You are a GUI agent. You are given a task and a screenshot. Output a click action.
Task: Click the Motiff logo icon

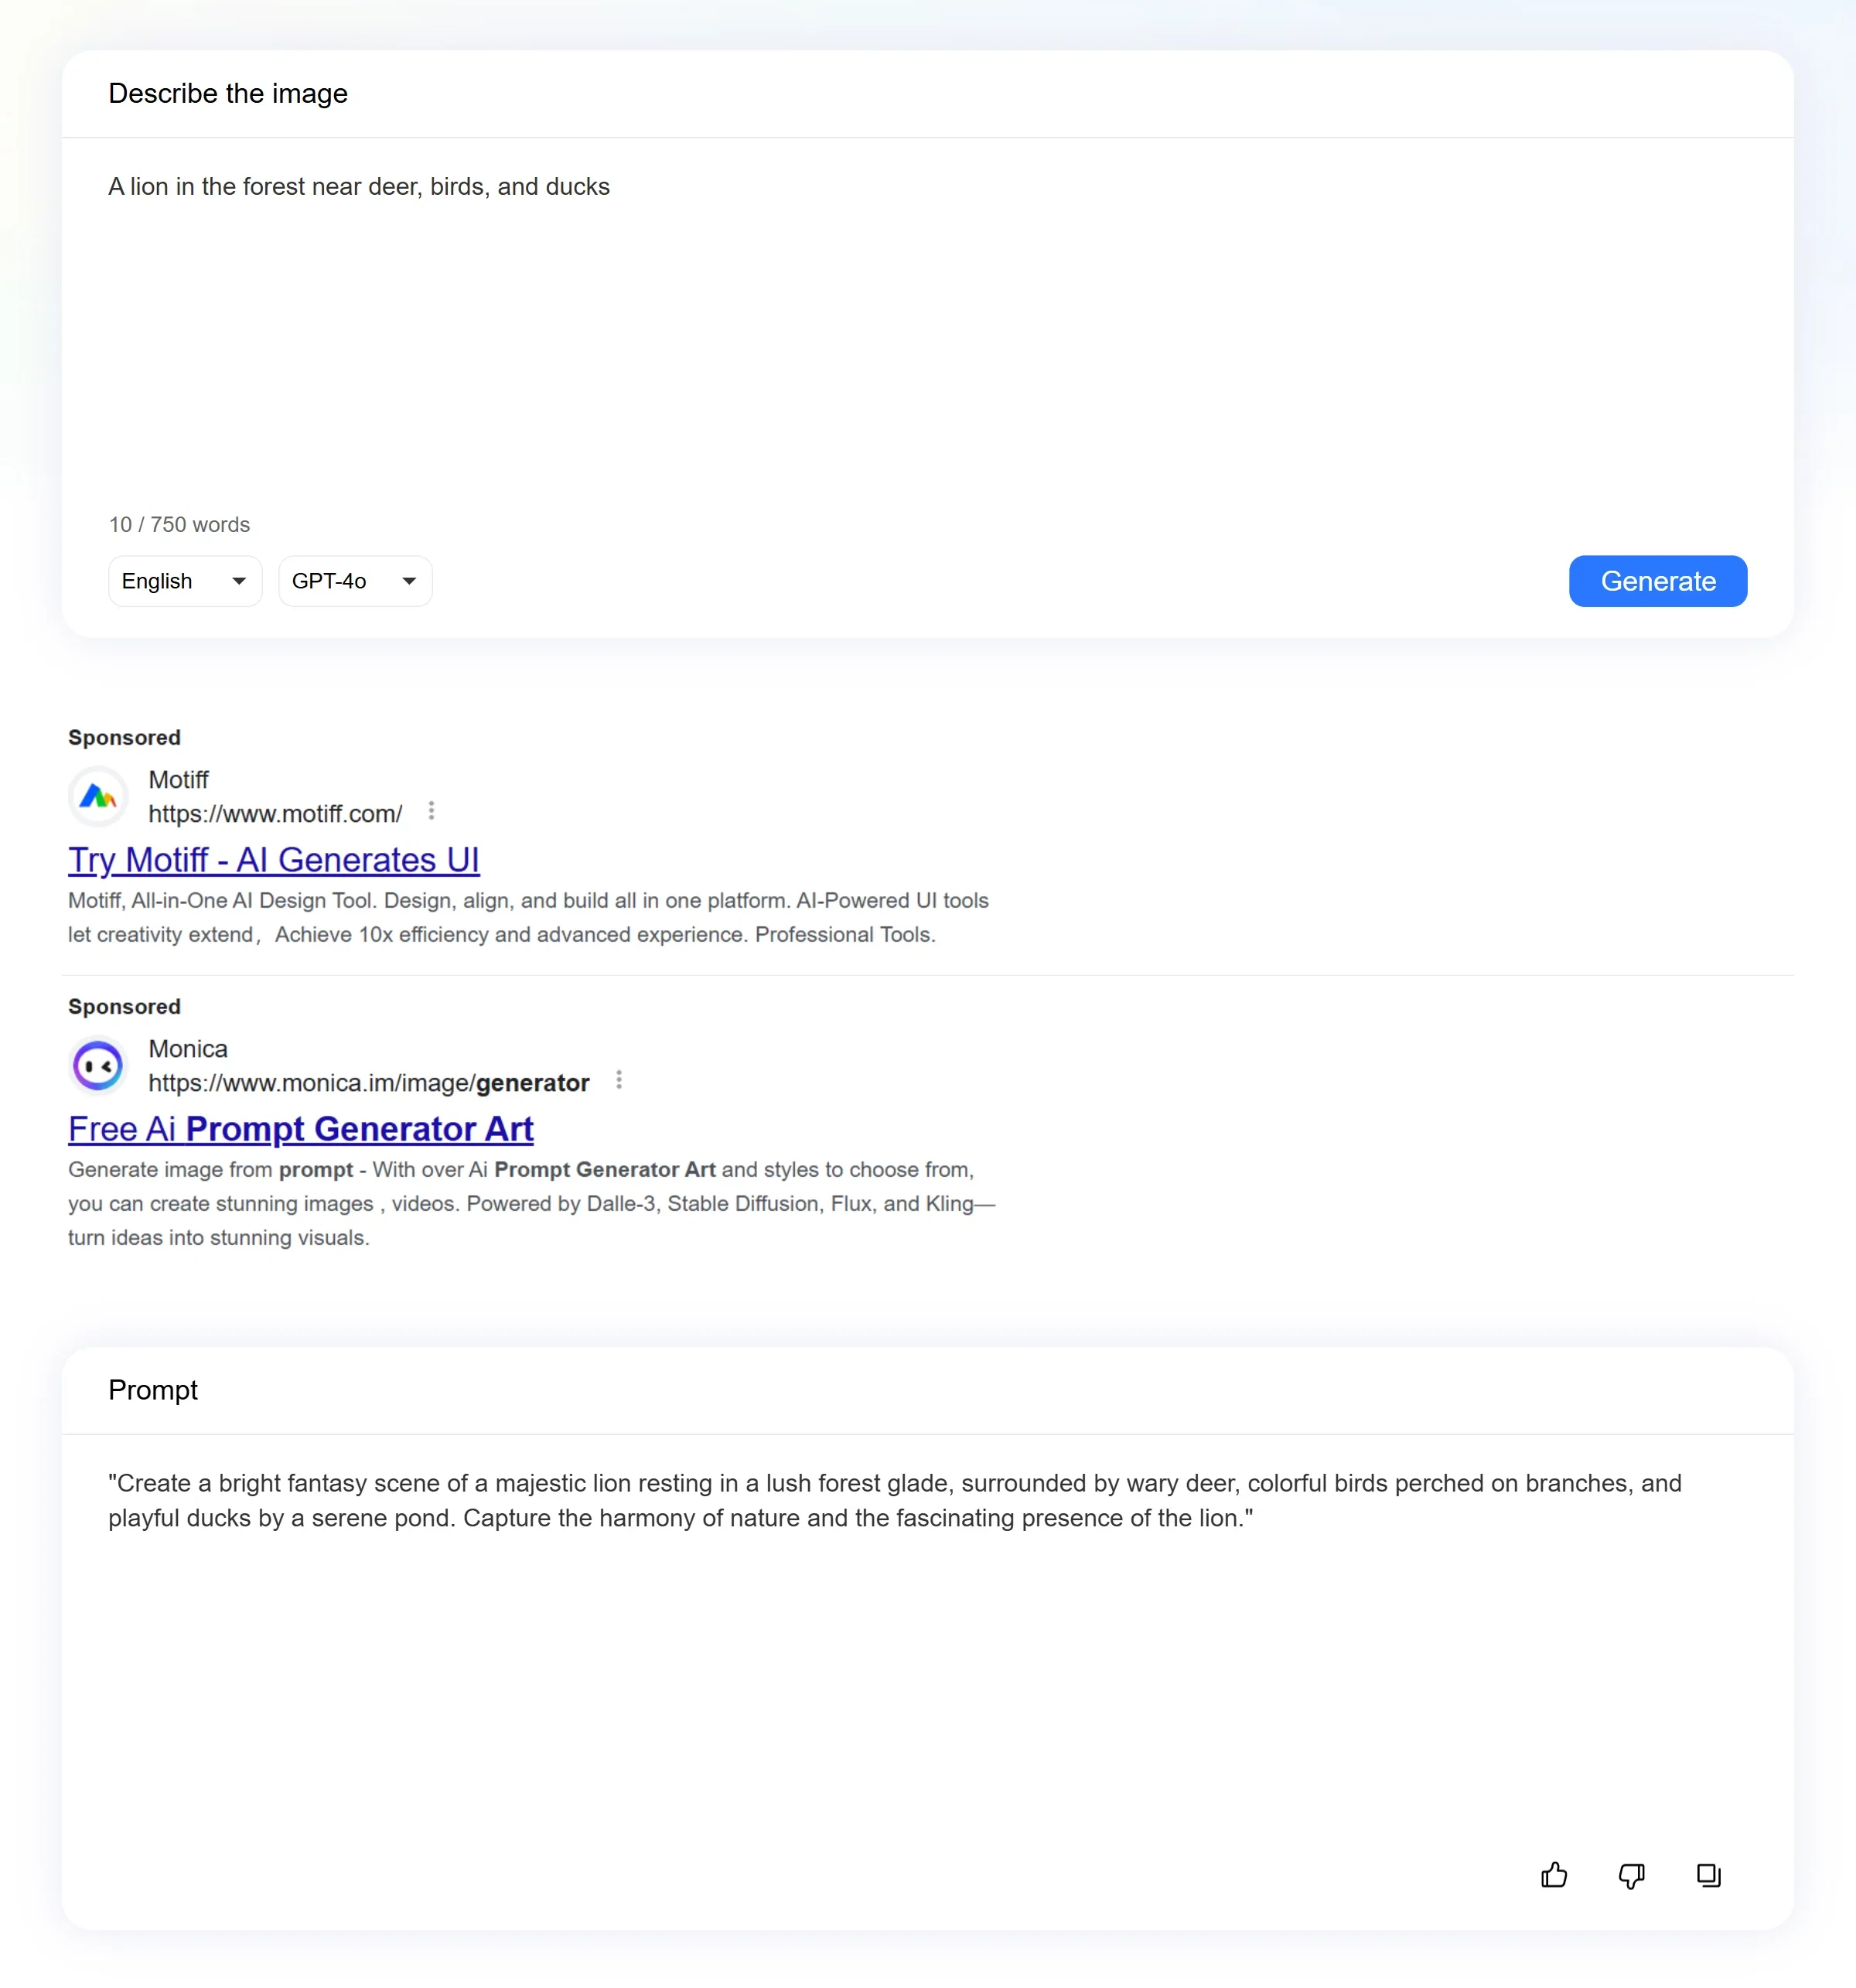click(x=98, y=797)
